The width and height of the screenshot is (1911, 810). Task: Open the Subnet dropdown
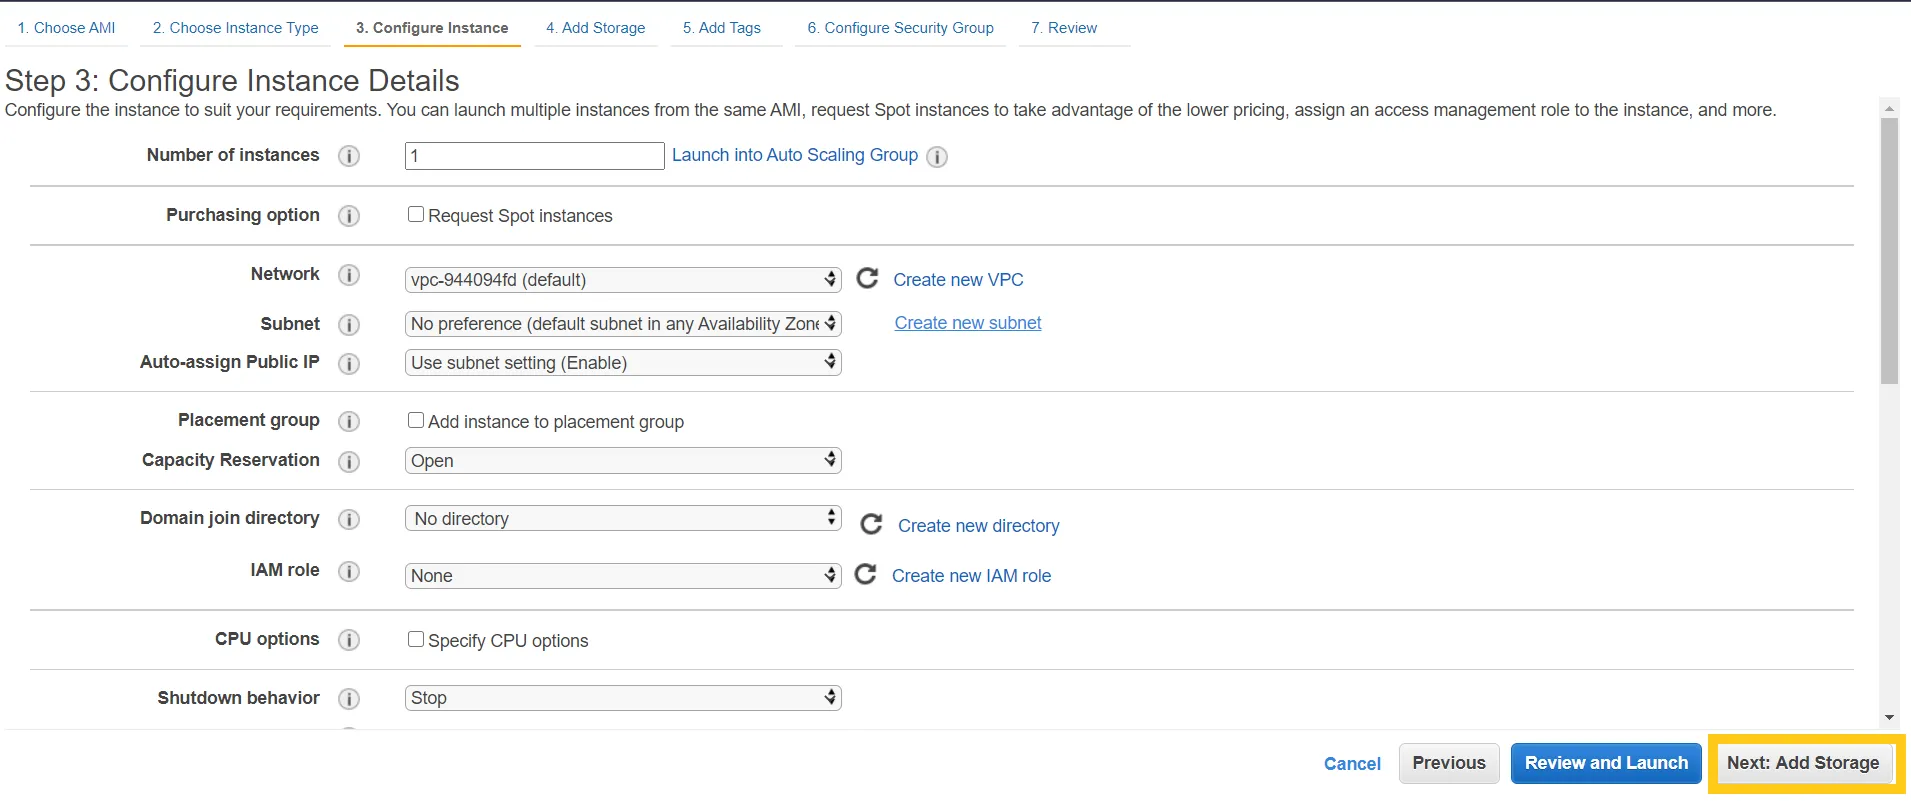[623, 324]
